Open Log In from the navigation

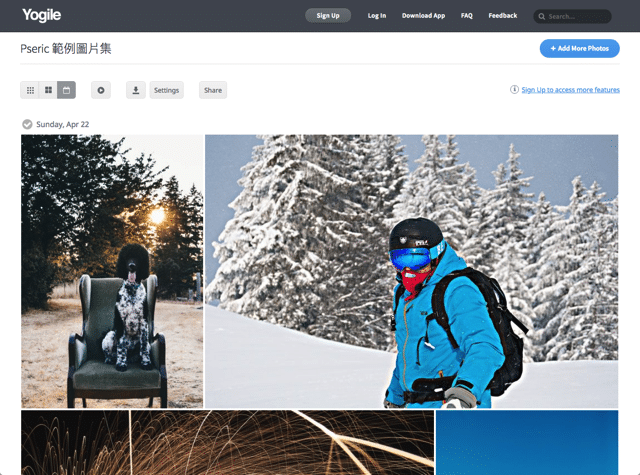point(377,16)
